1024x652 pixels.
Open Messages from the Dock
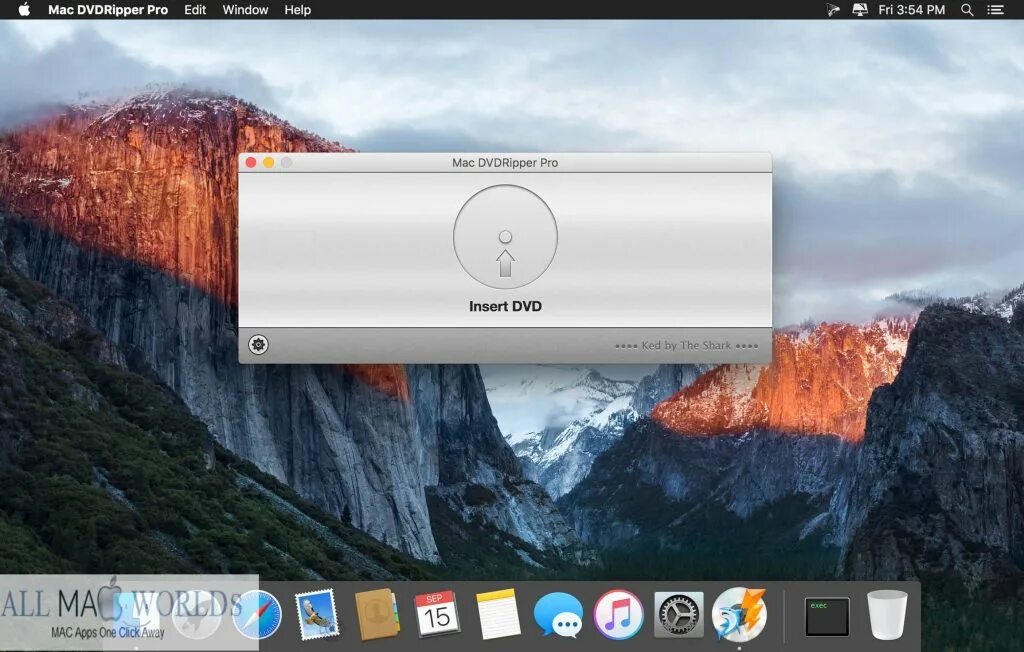[558, 615]
